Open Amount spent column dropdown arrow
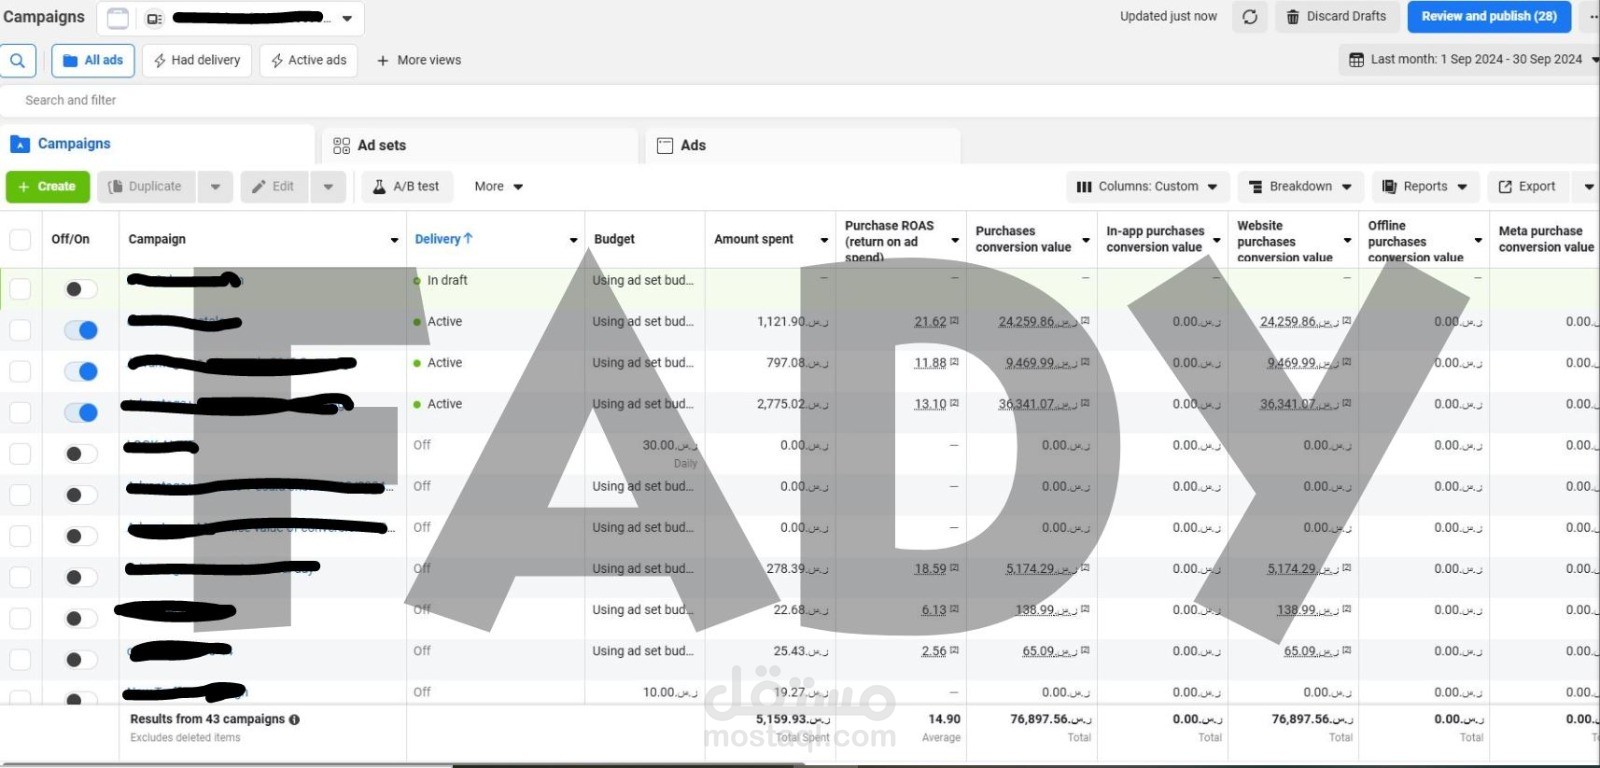This screenshot has height=768, width=1600. pos(824,240)
